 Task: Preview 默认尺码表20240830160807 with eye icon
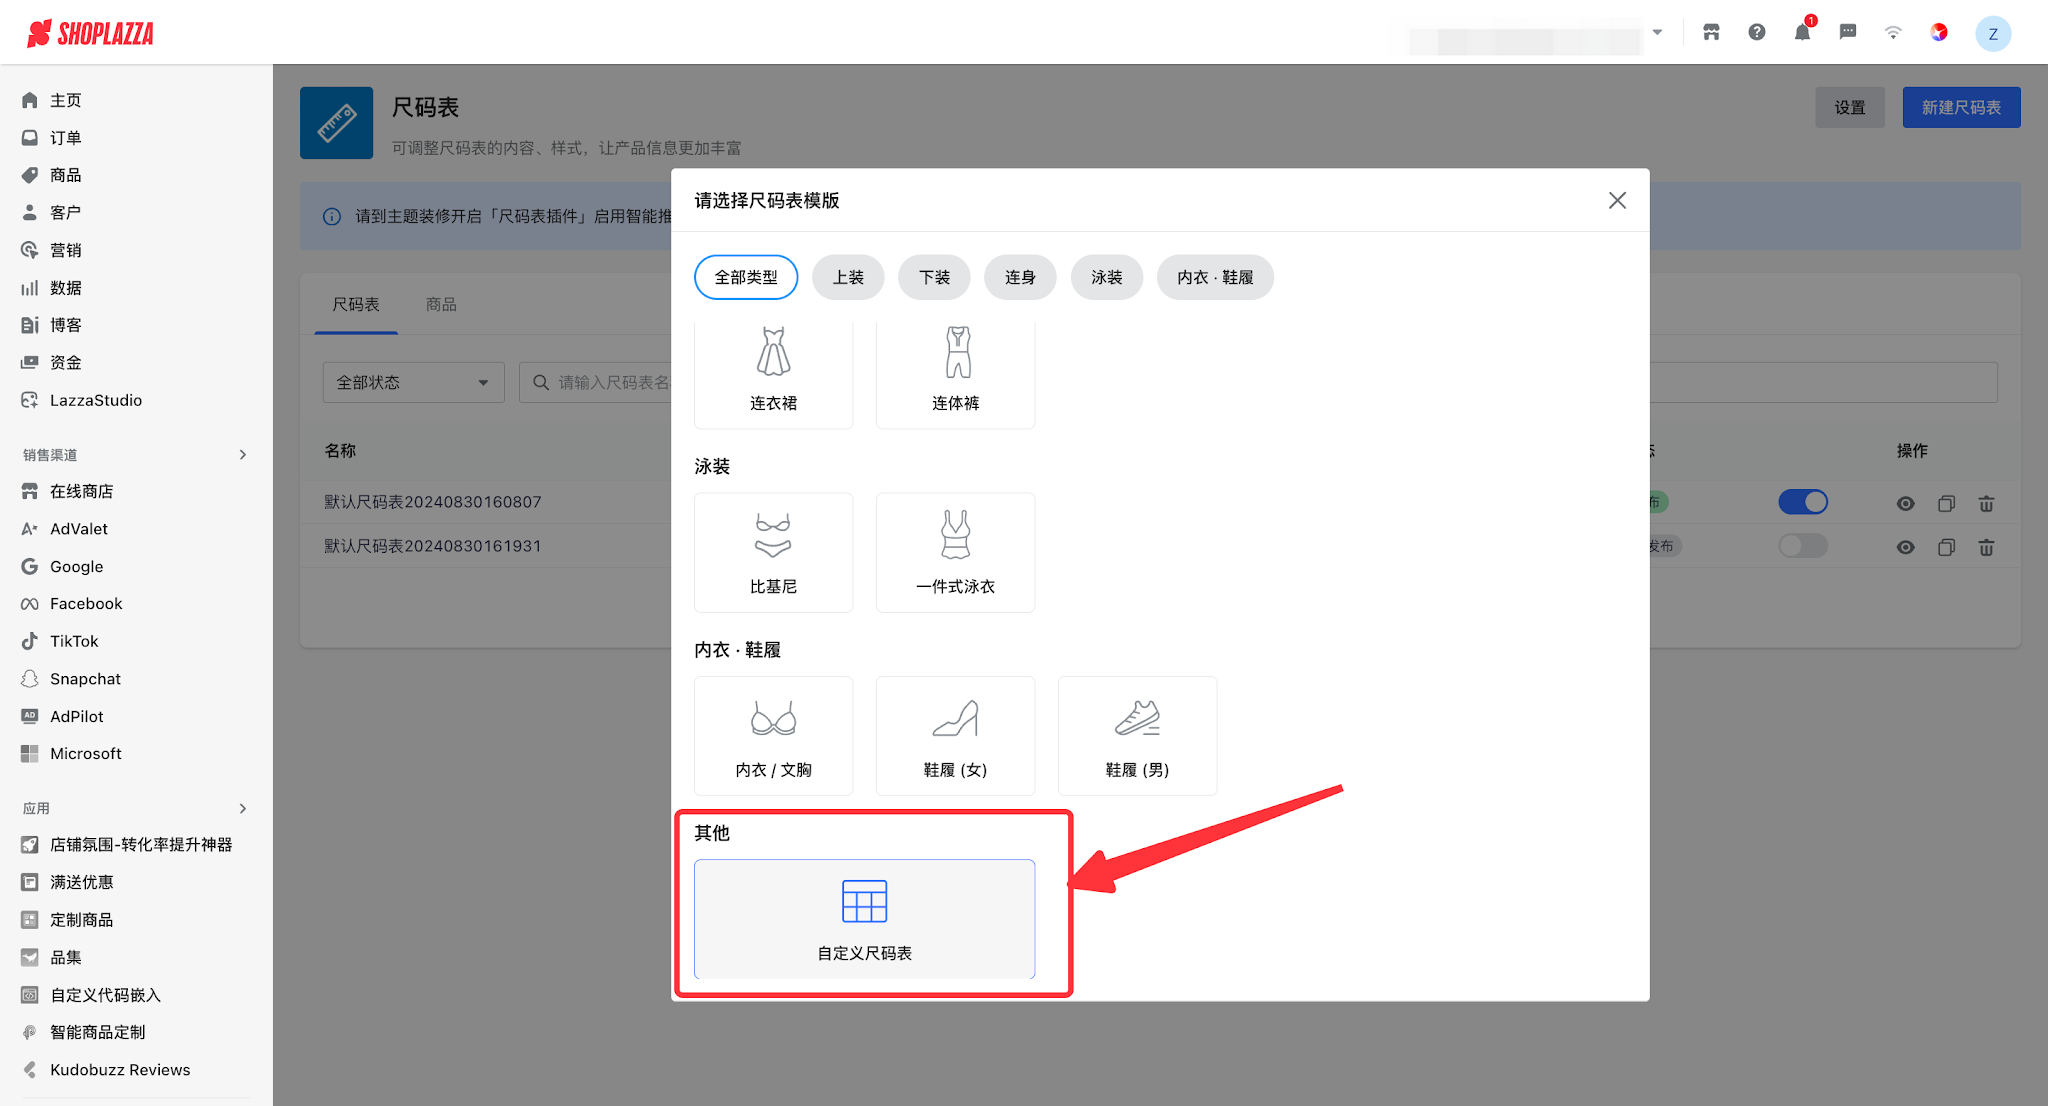tap(1906, 503)
